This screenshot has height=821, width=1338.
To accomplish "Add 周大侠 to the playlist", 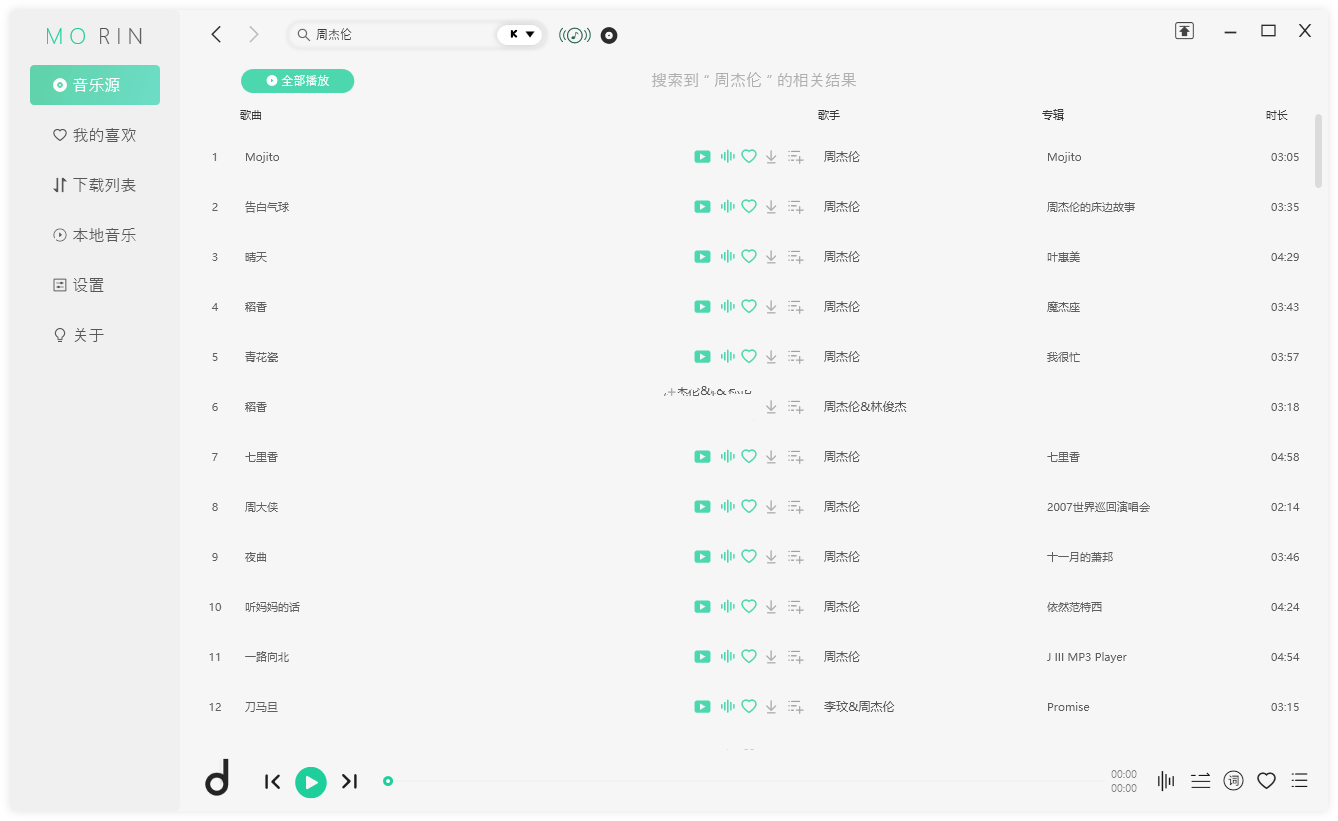I will [x=796, y=507].
